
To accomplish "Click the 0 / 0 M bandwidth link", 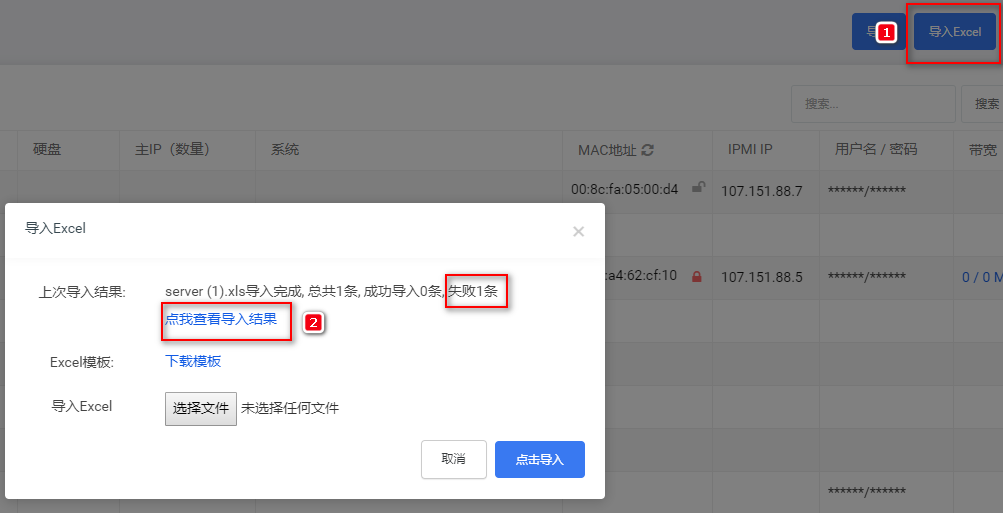I will tap(983, 278).
